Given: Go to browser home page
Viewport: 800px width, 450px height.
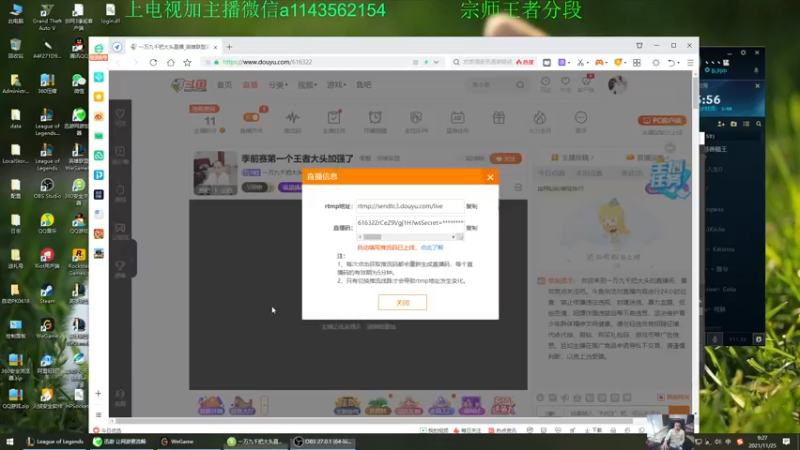Looking at the screenshot, I should coord(170,62).
